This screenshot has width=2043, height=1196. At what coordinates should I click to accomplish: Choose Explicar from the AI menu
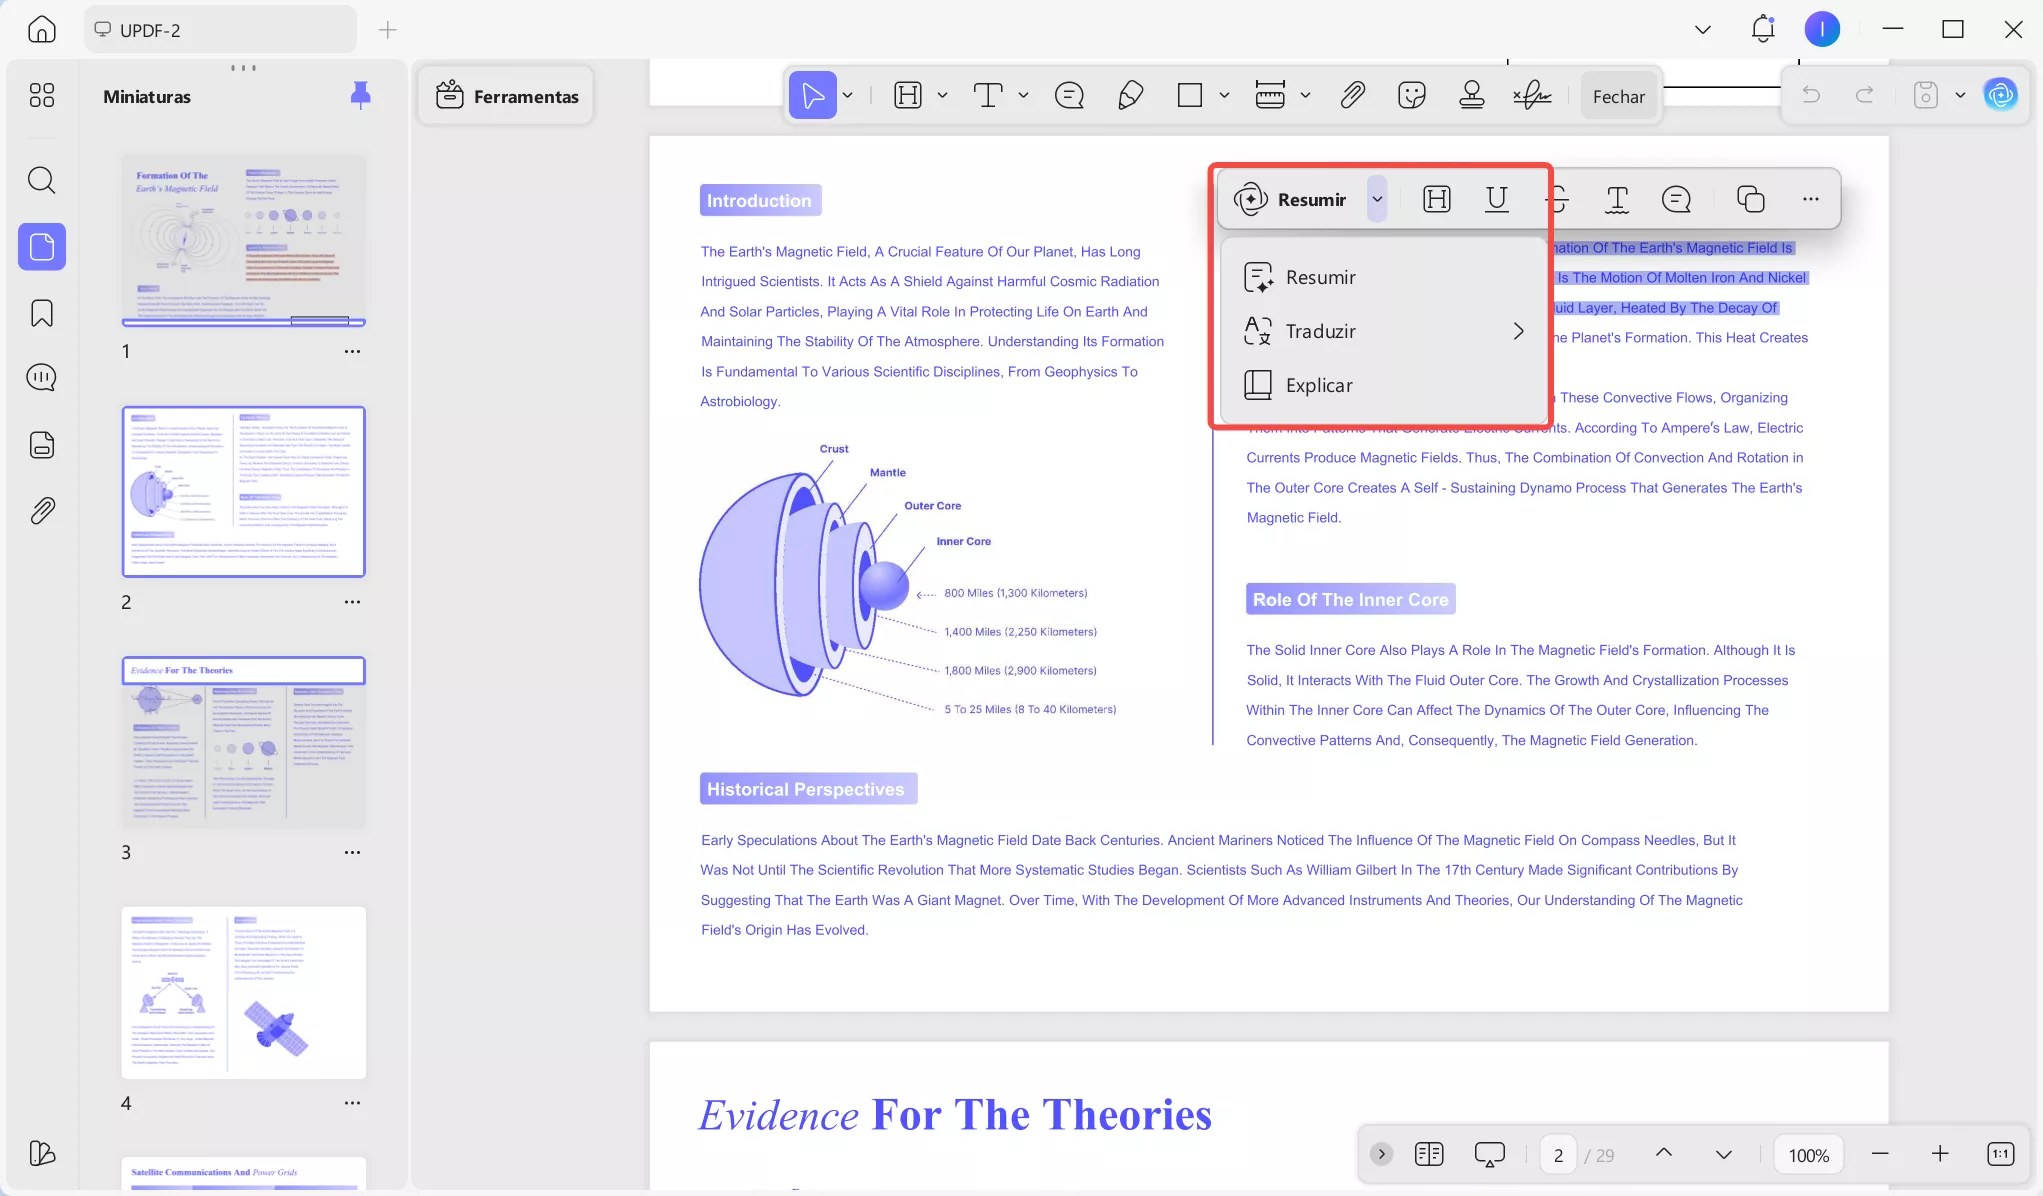point(1318,385)
